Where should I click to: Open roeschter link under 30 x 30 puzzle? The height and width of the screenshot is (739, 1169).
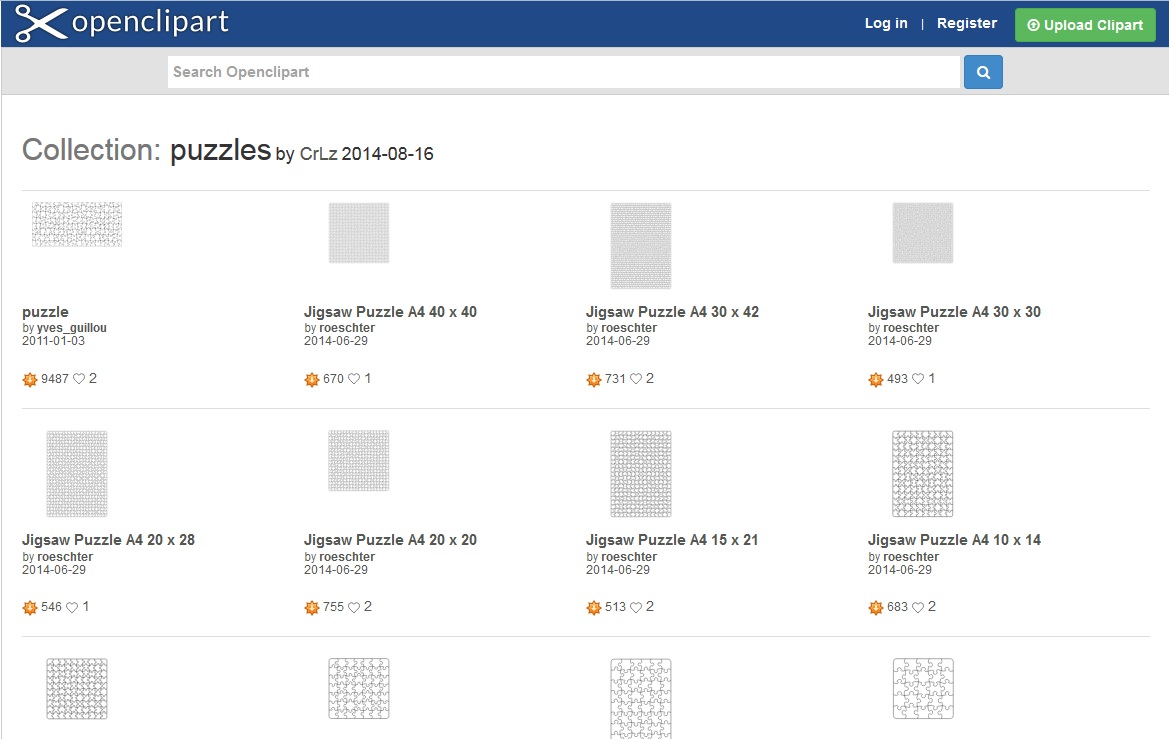(911, 328)
